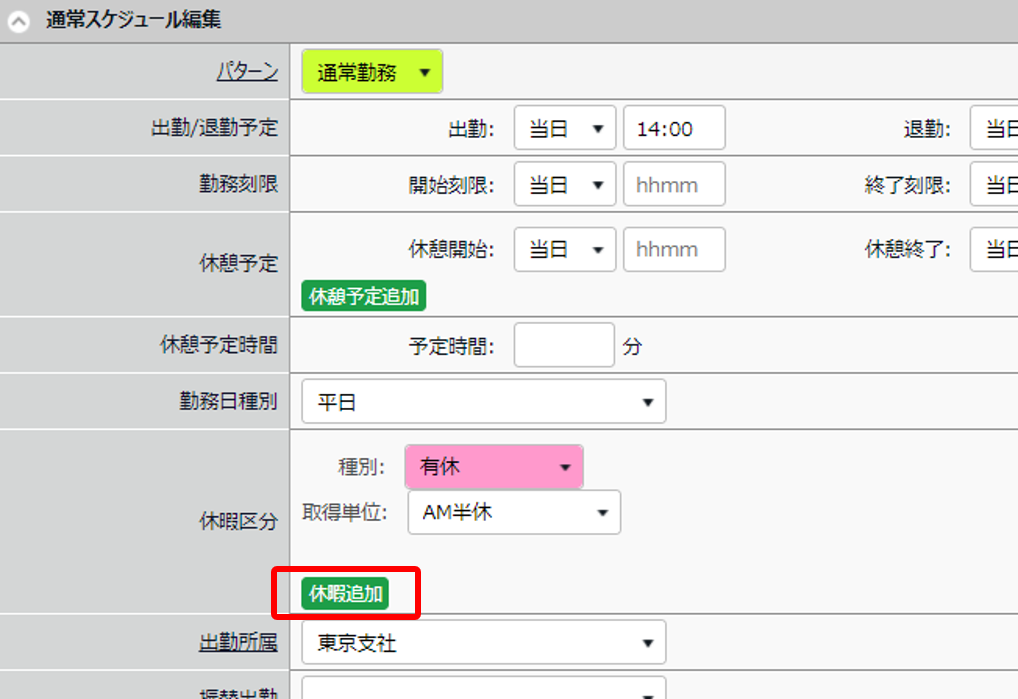Click the 予定時間 minutes input field
Image resolution: width=1018 pixels, height=699 pixels.
point(564,345)
